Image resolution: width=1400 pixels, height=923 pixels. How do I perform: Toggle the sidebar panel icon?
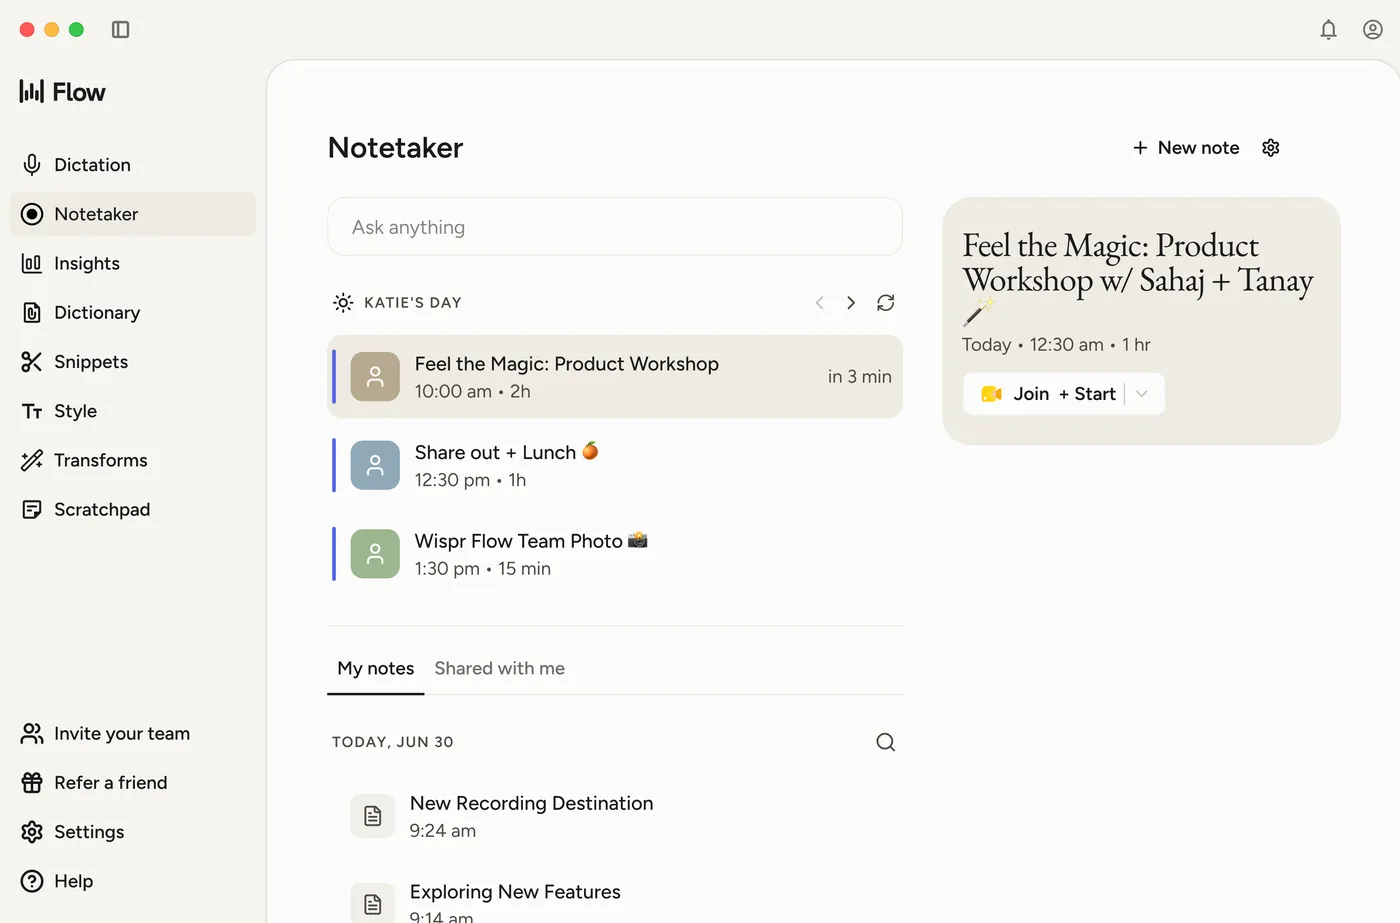pos(120,30)
